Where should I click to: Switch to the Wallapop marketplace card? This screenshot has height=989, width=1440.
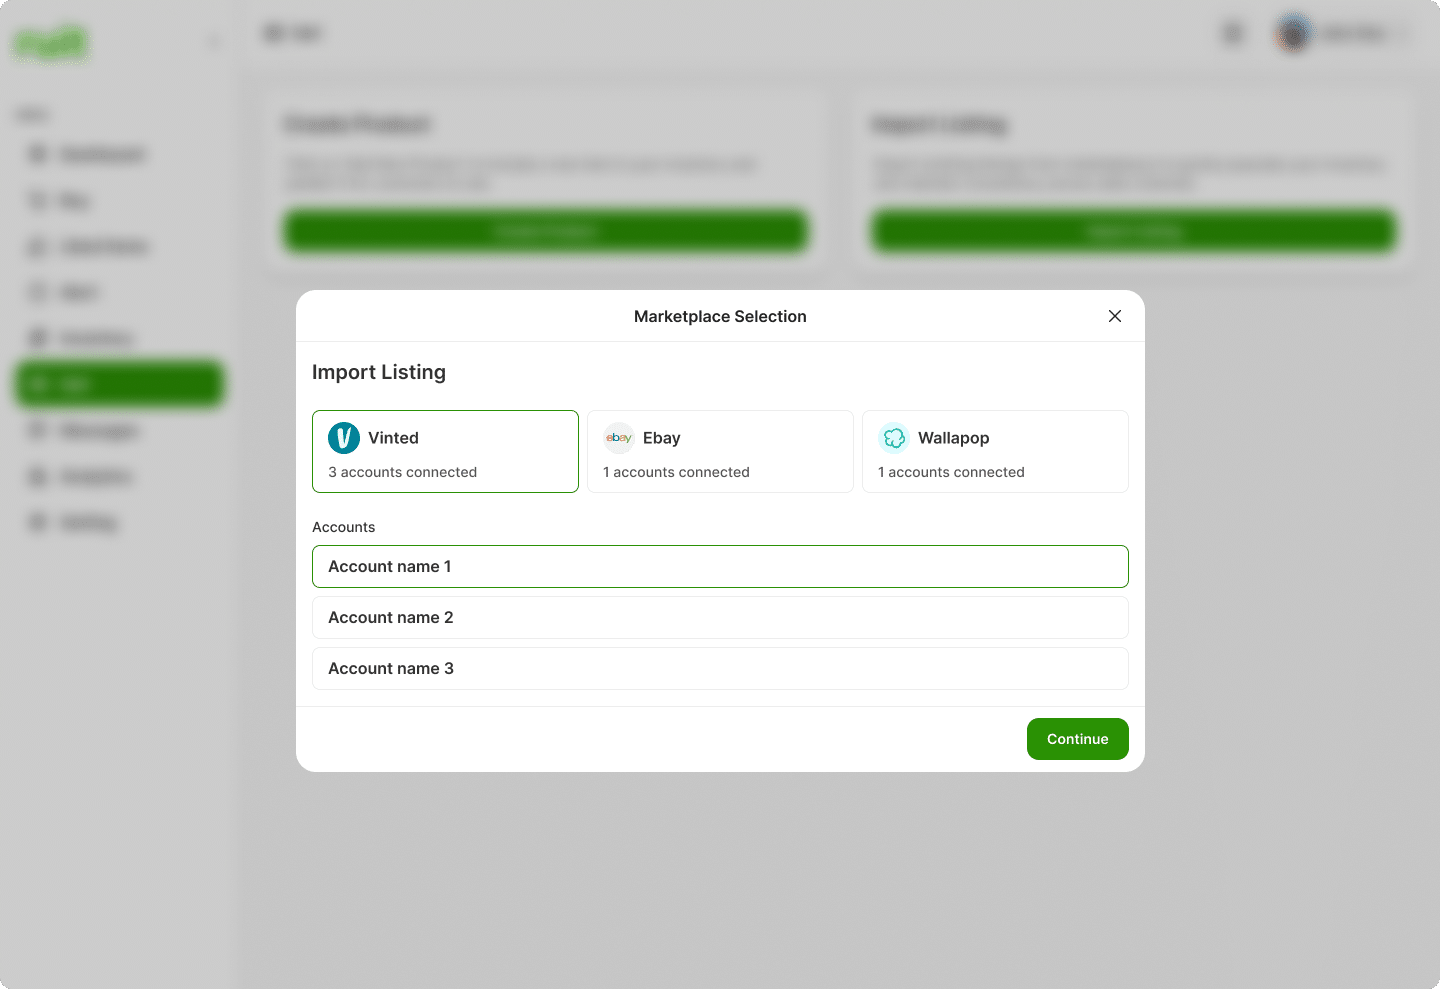995,452
